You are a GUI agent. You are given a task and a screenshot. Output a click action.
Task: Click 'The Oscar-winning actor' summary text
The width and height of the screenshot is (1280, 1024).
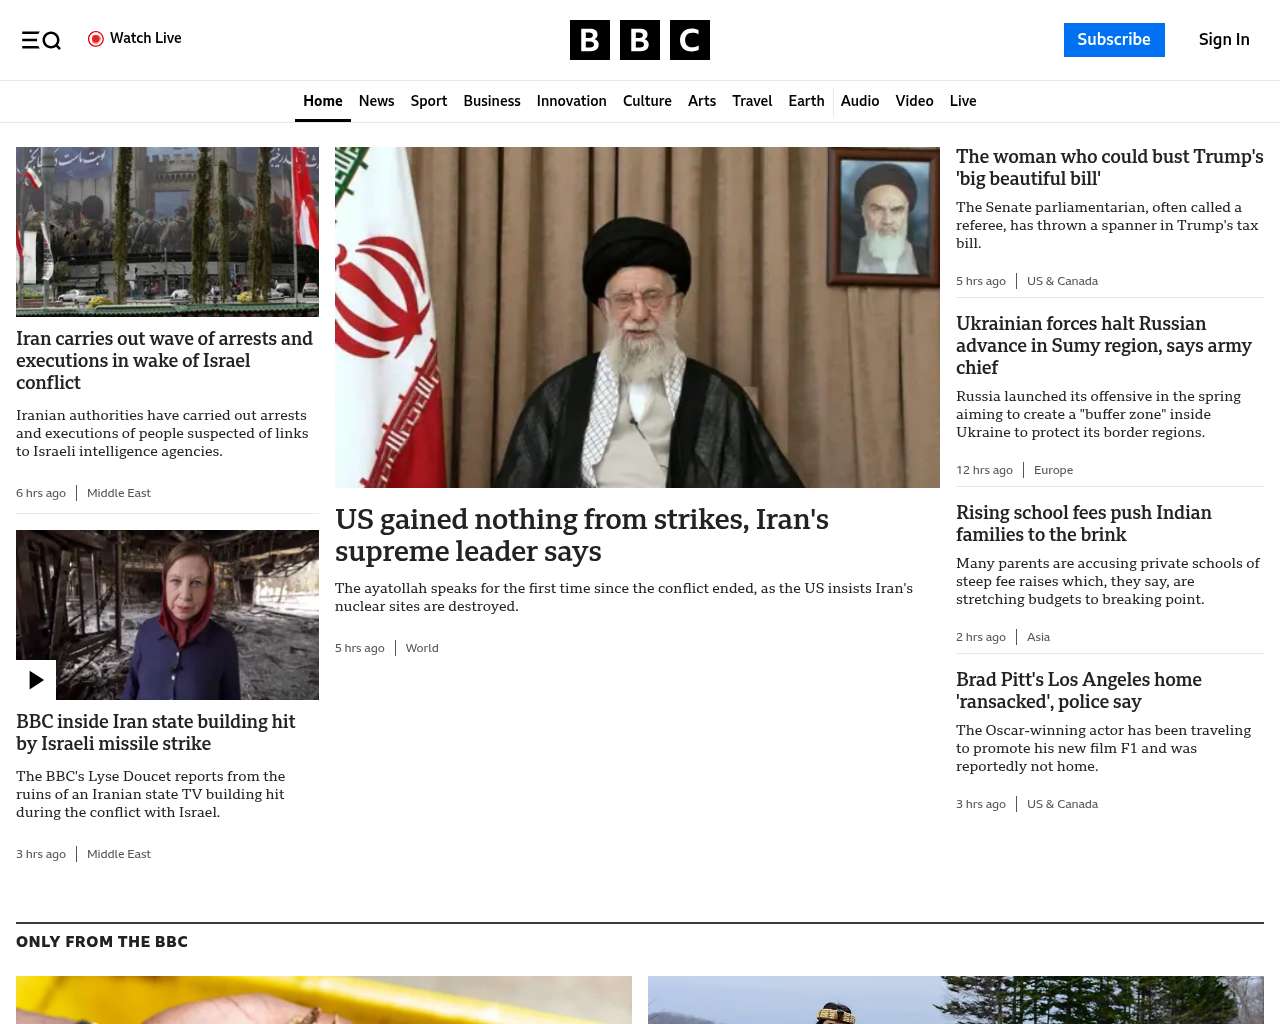coord(1103,748)
